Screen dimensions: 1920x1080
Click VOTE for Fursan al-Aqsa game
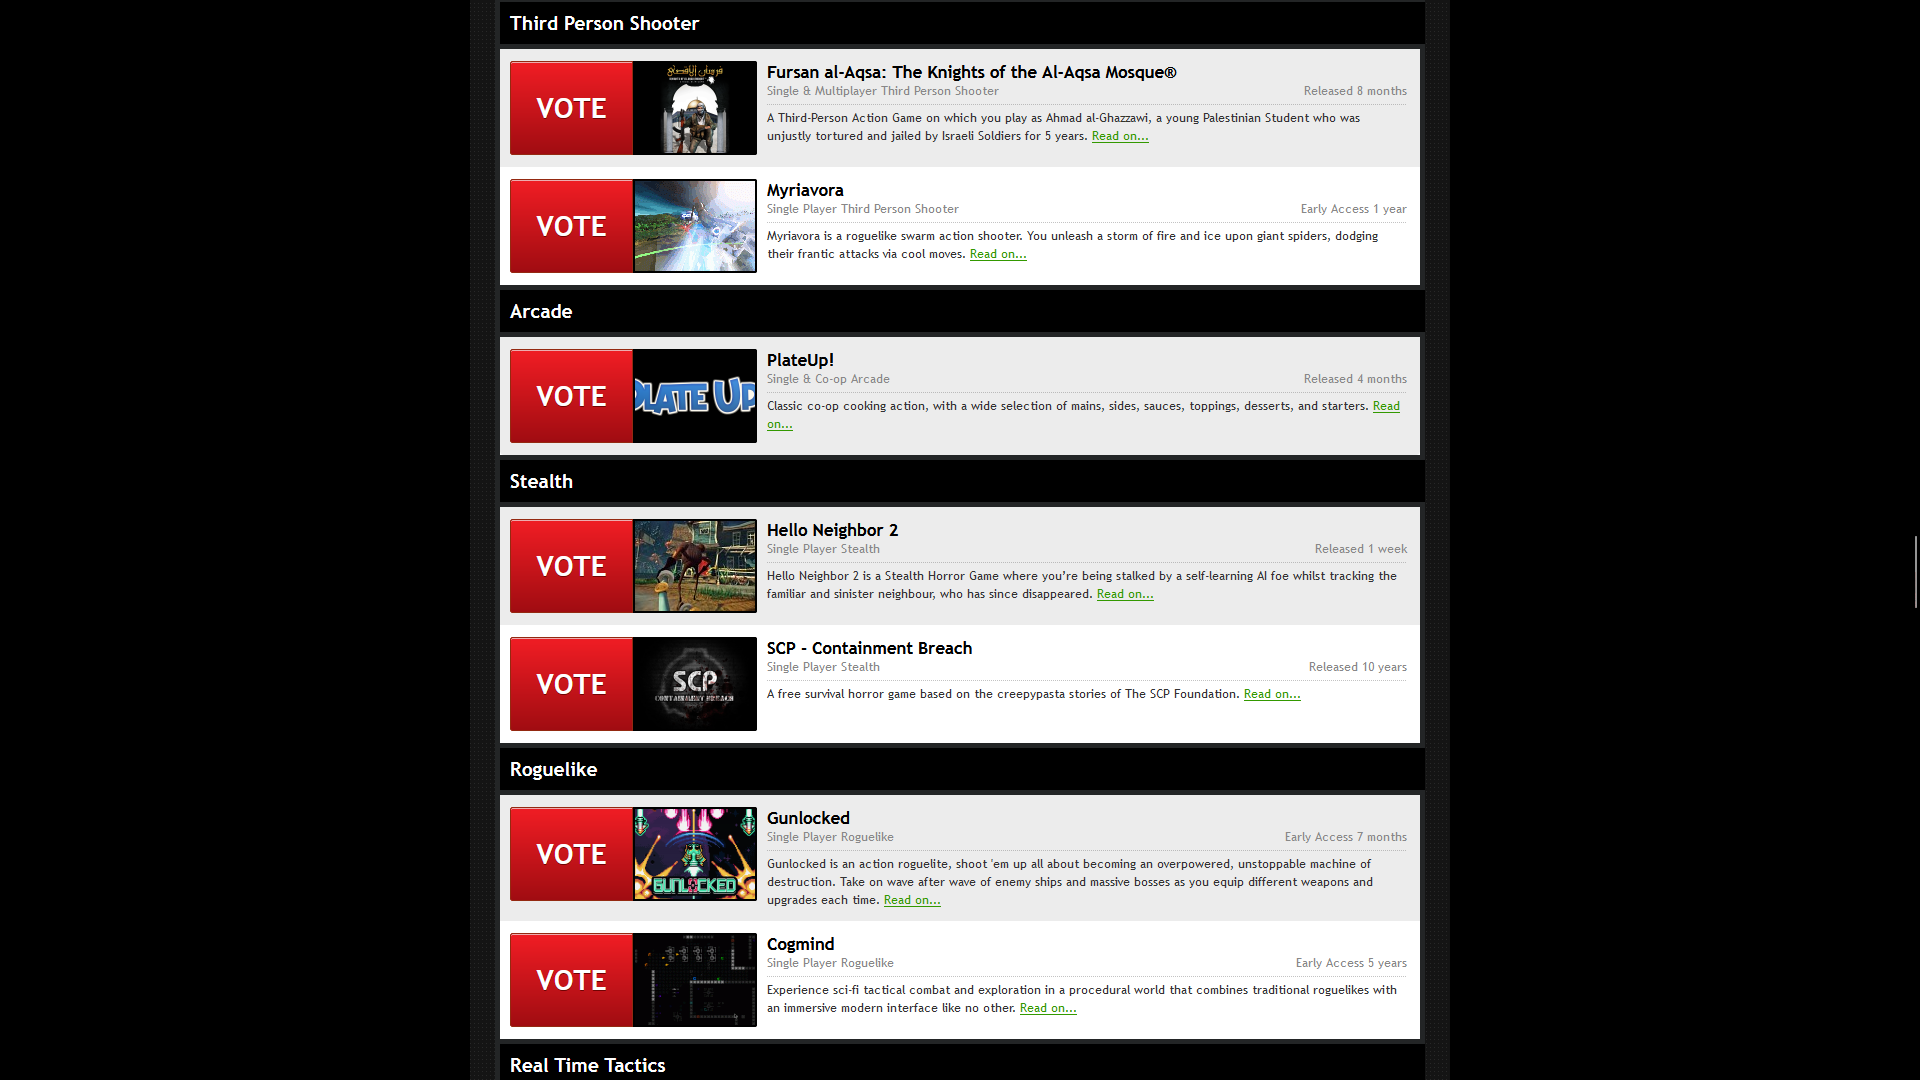[570, 107]
